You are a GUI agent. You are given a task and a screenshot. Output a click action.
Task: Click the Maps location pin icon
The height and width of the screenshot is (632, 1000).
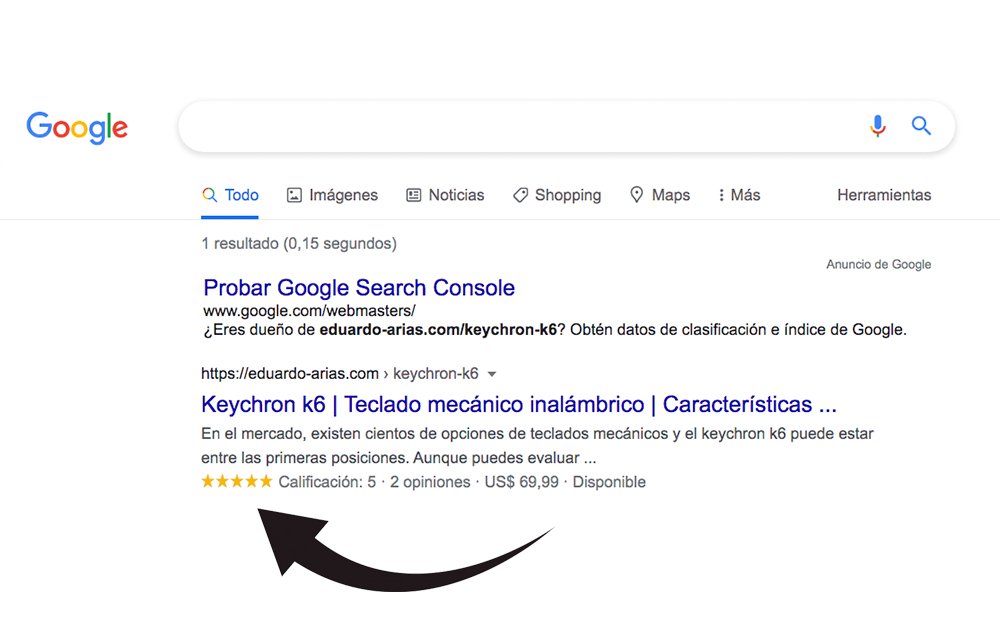coord(637,194)
